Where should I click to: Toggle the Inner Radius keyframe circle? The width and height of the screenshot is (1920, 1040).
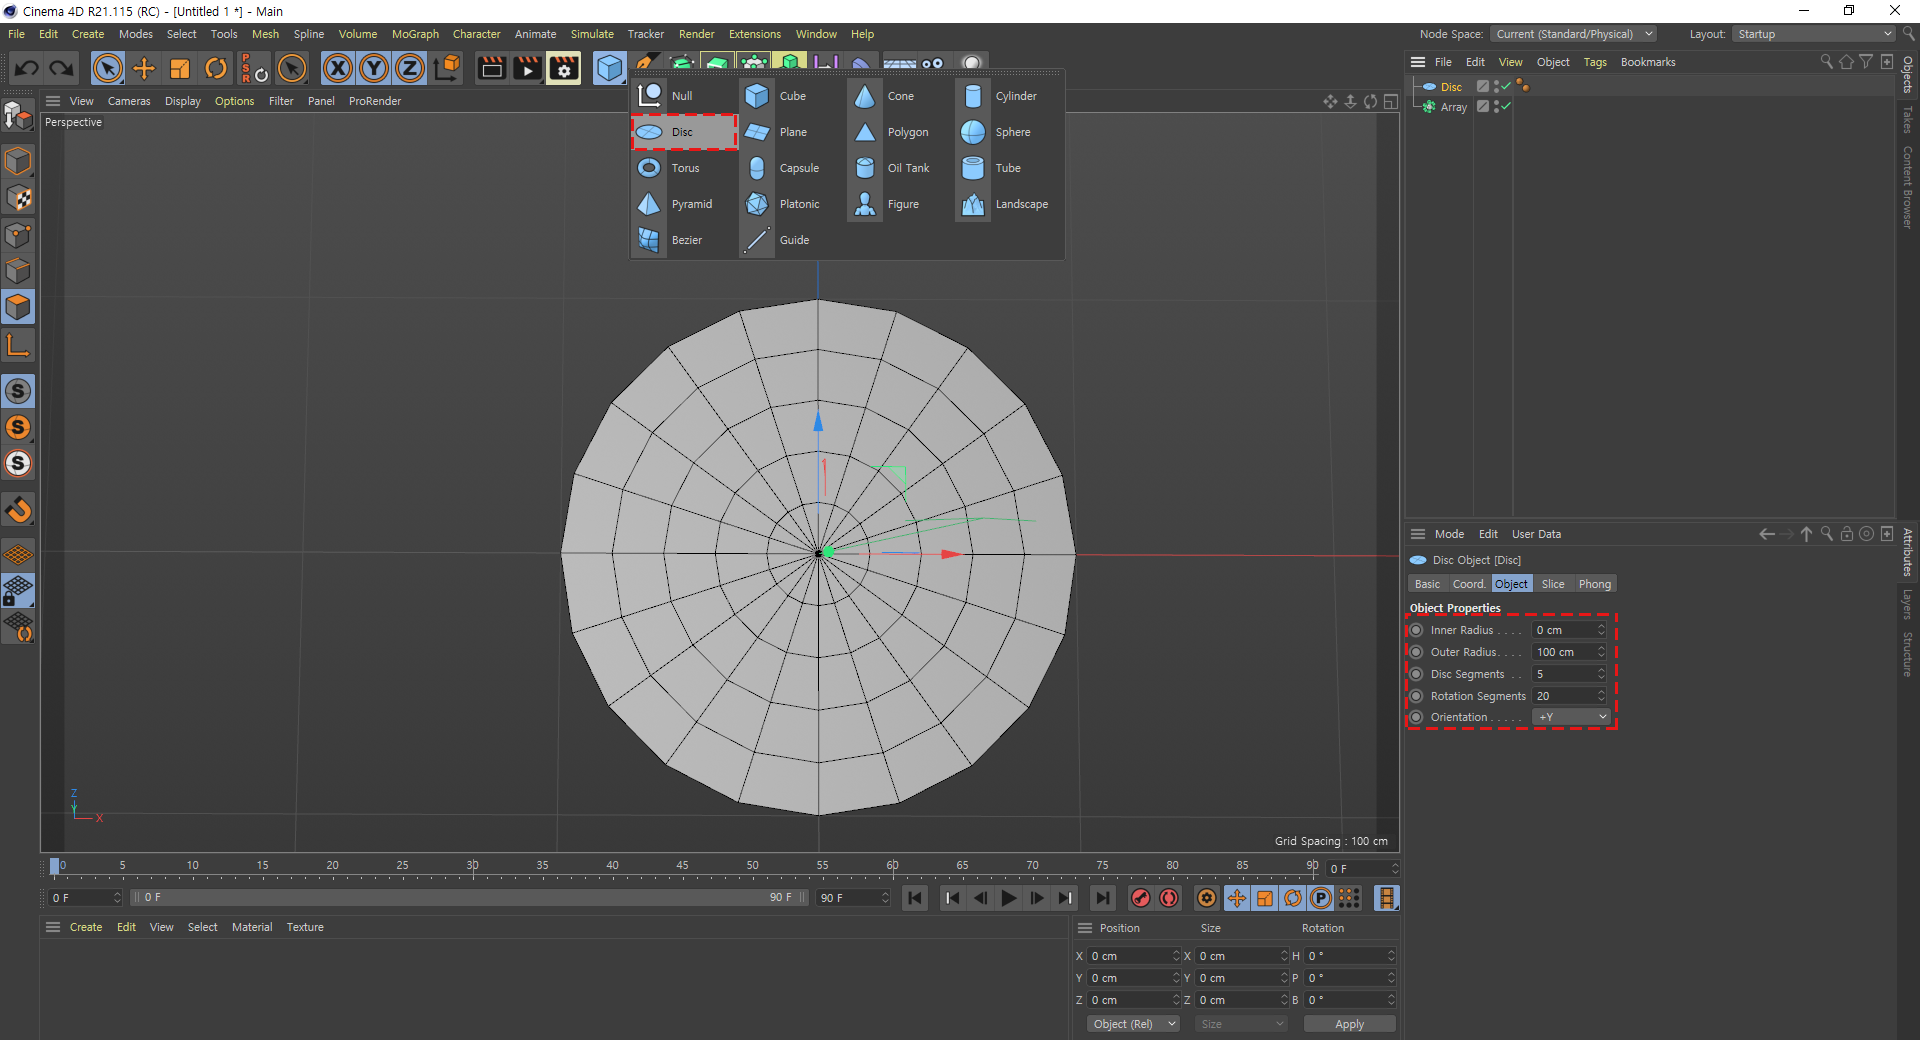pyautogui.click(x=1416, y=630)
